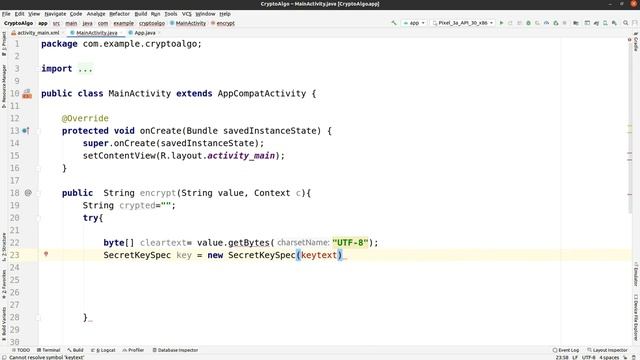The image size is (640, 360).
Task: Open the Emulator sidebar tab
Action: click(636, 274)
